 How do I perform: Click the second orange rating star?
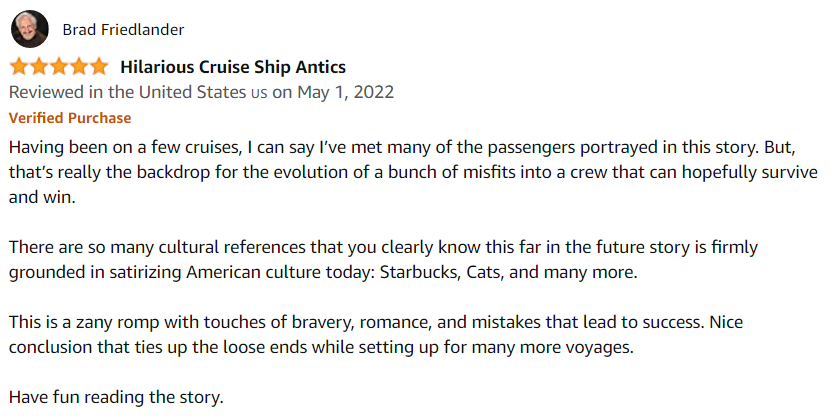[x=39, y=67]
